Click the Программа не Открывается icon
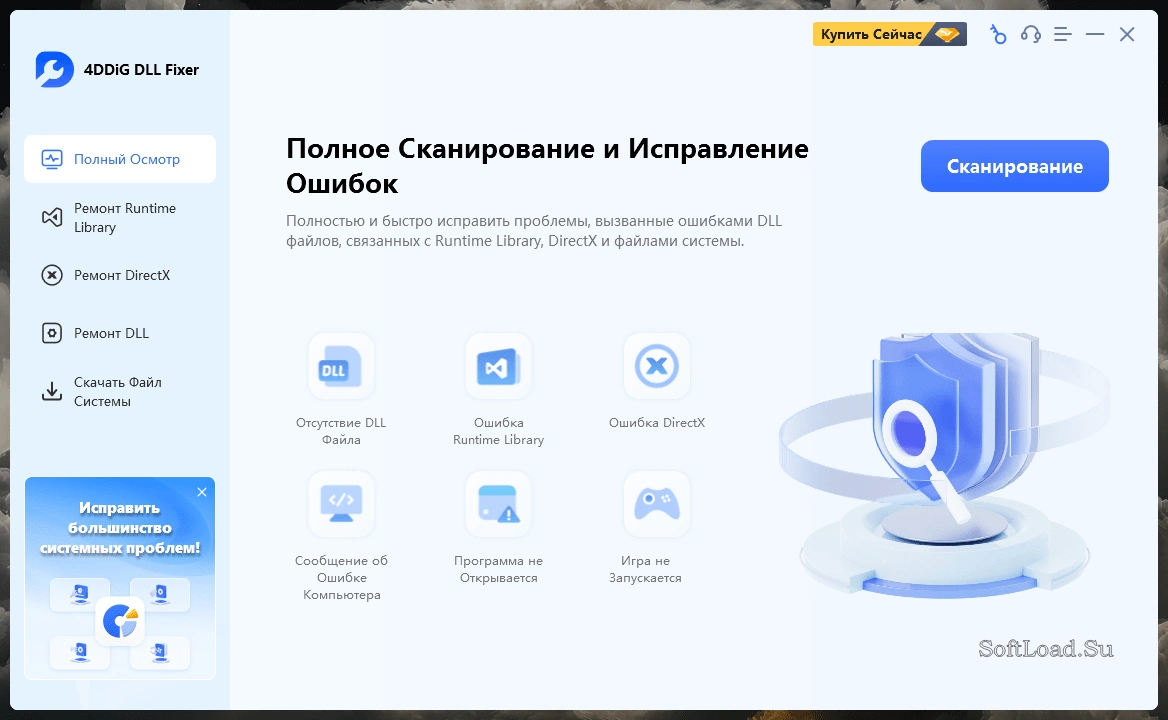This screenshot has width=1168, height=720. pos(498,504)
